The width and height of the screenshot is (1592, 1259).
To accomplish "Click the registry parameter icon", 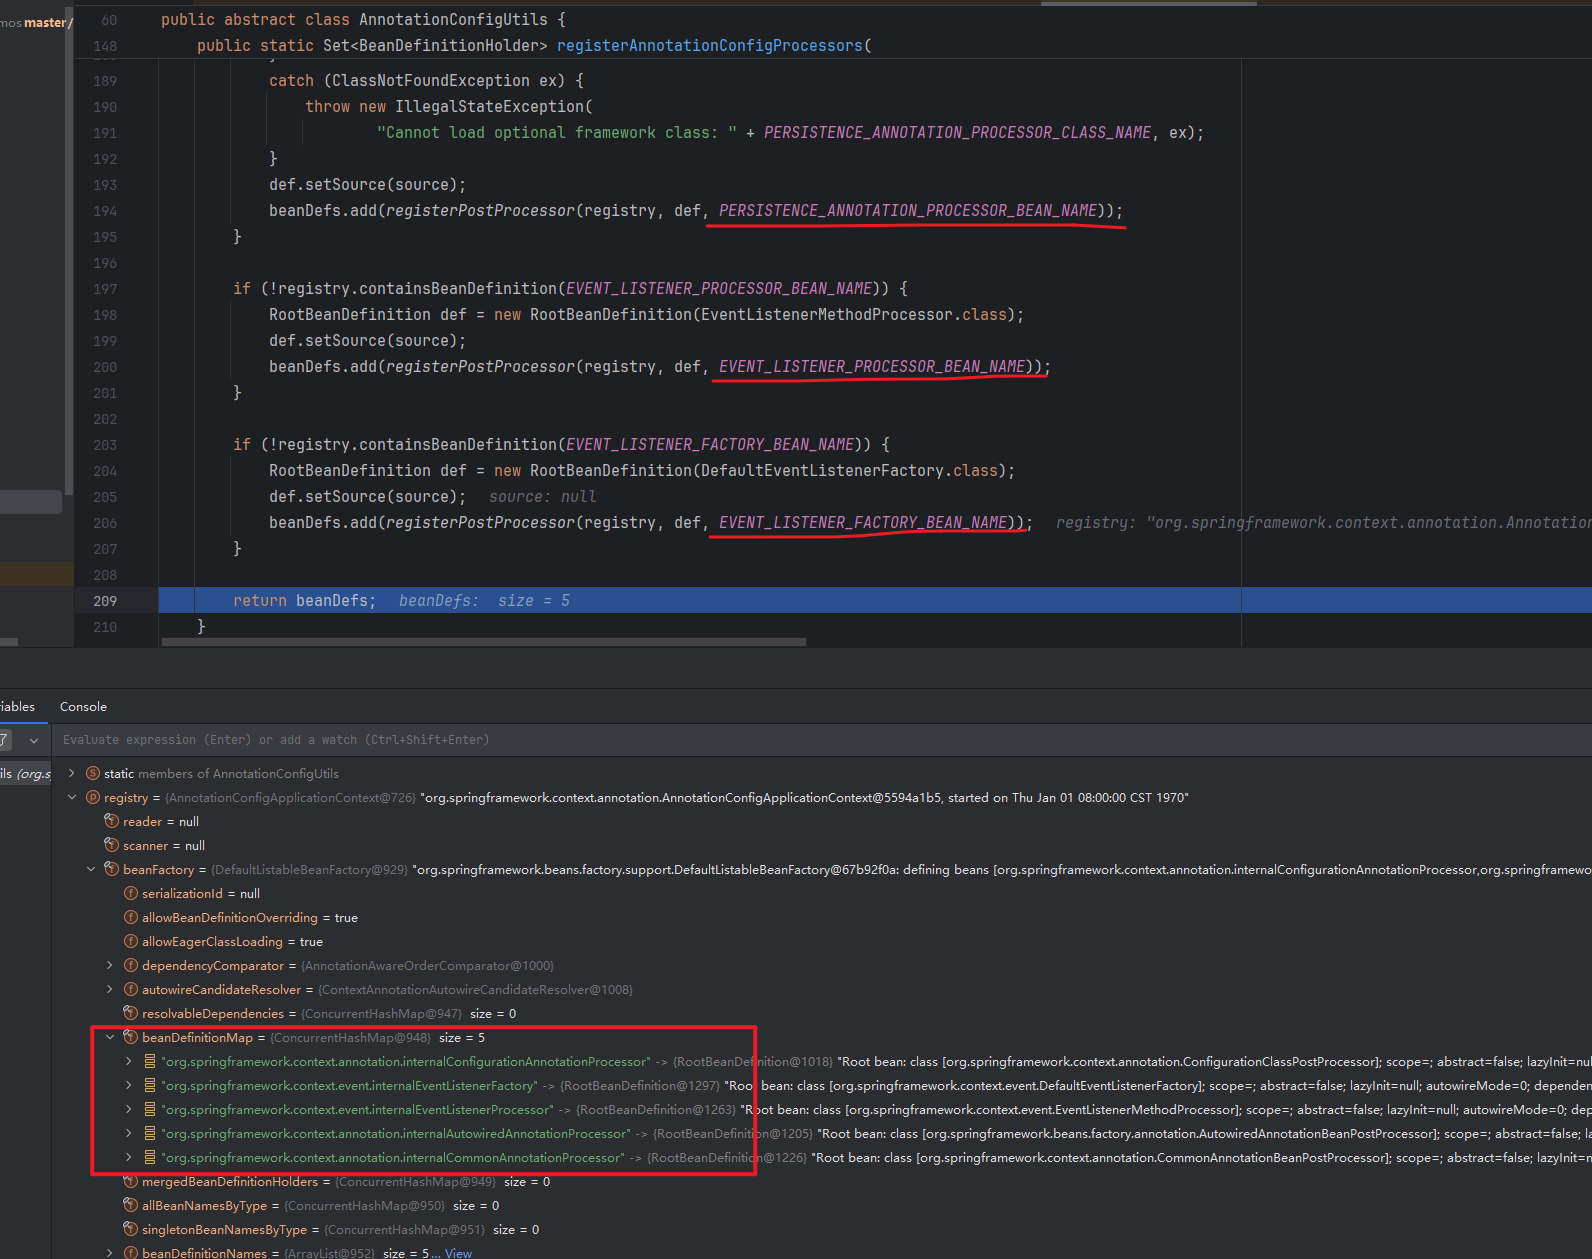I will [93, 797].
